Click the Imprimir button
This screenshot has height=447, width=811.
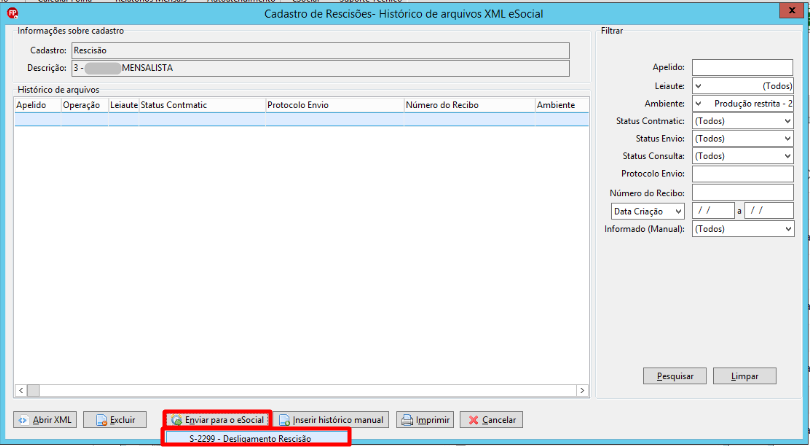coord(425,420)
